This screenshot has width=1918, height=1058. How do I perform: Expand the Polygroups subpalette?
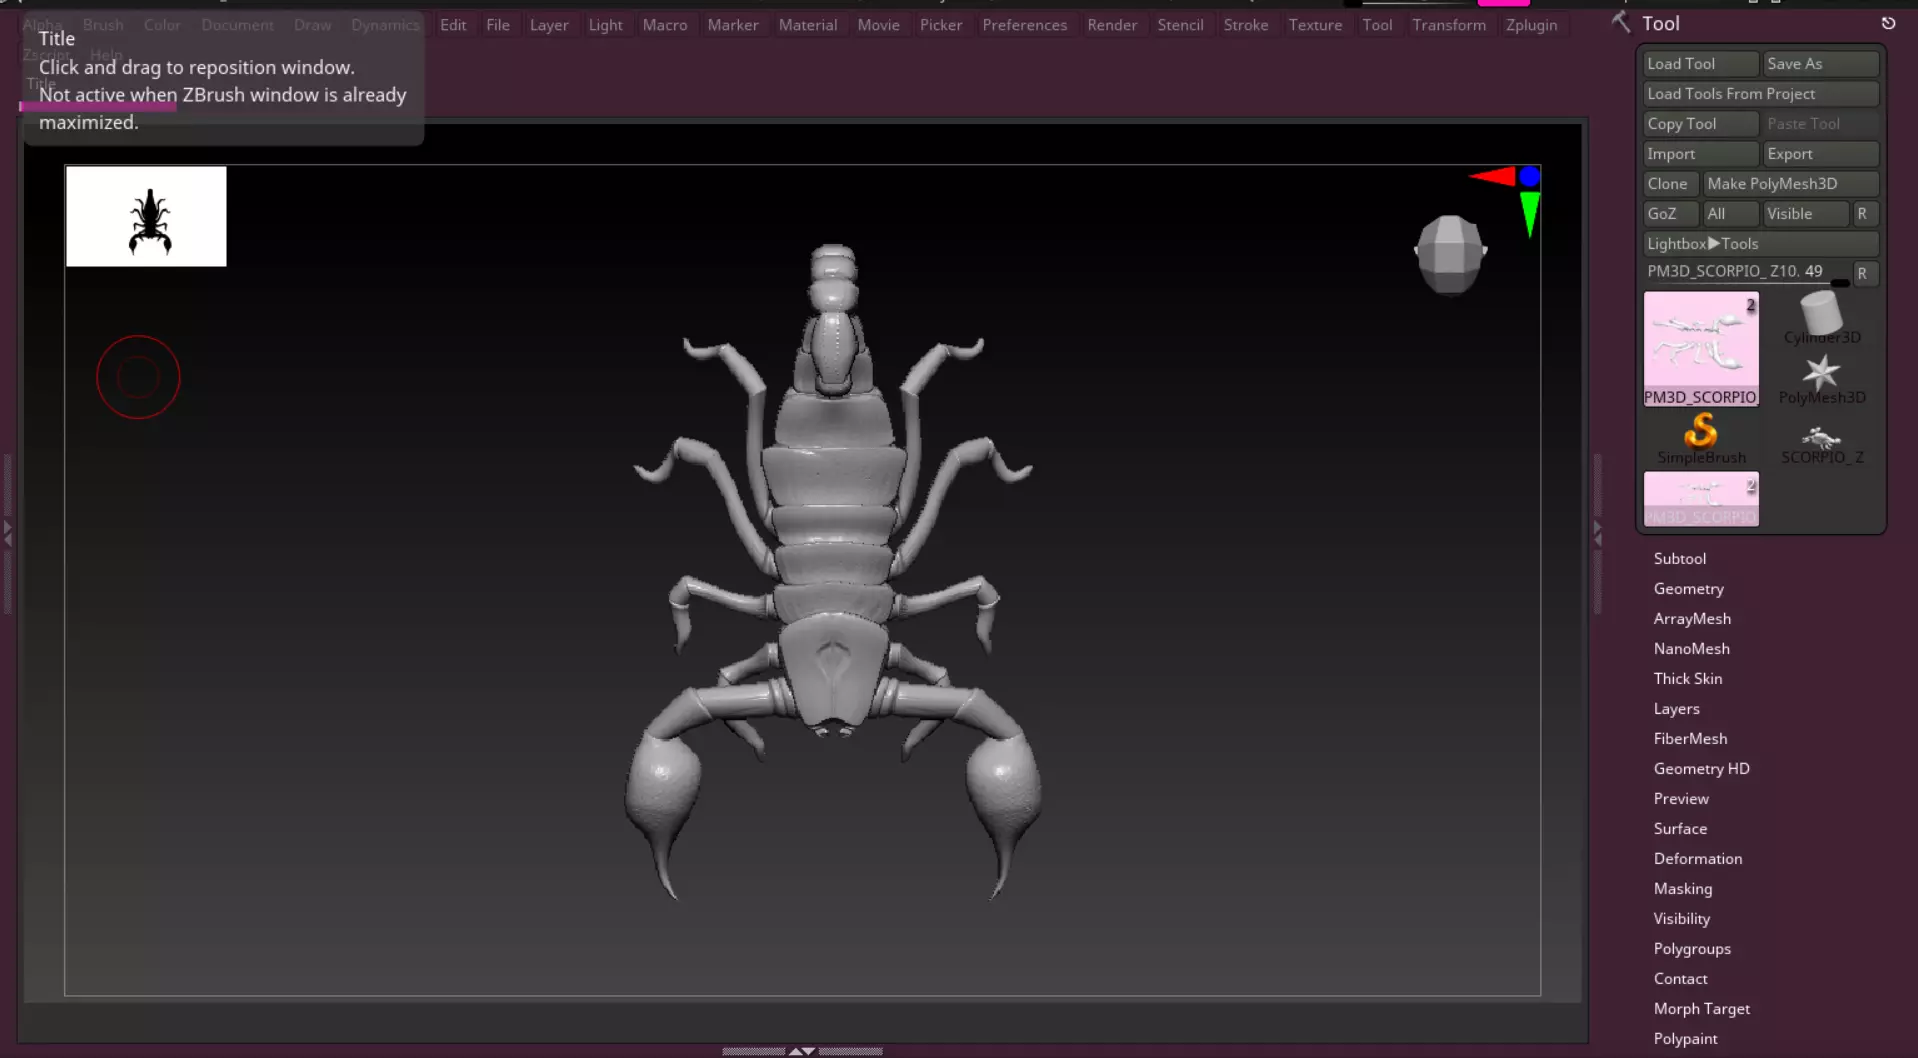pos(1691,948)
